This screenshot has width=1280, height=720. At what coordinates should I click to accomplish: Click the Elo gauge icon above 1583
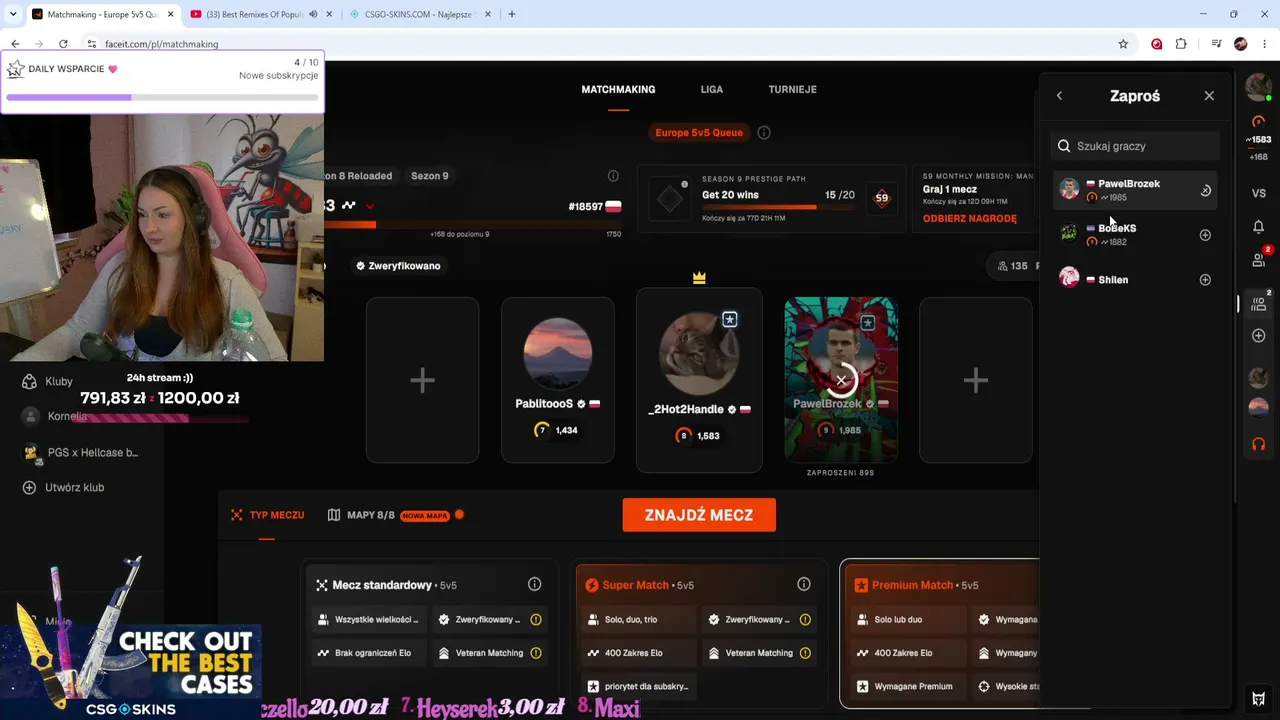[x=1259, y=122]
